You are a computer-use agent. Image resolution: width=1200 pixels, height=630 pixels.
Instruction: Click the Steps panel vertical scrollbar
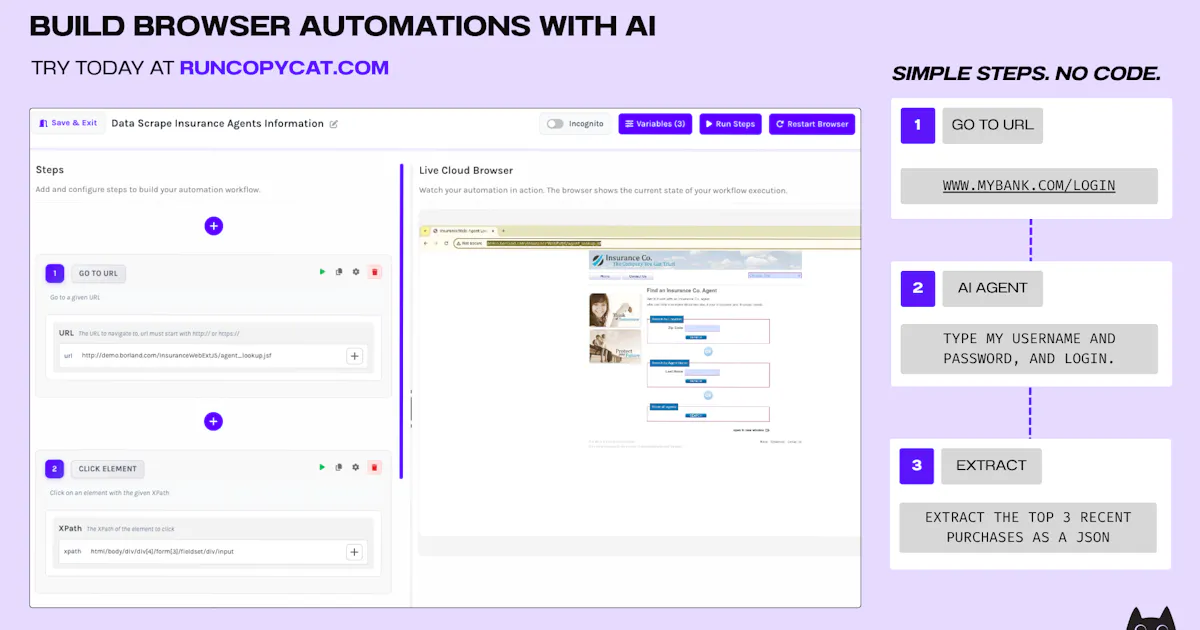402,320
